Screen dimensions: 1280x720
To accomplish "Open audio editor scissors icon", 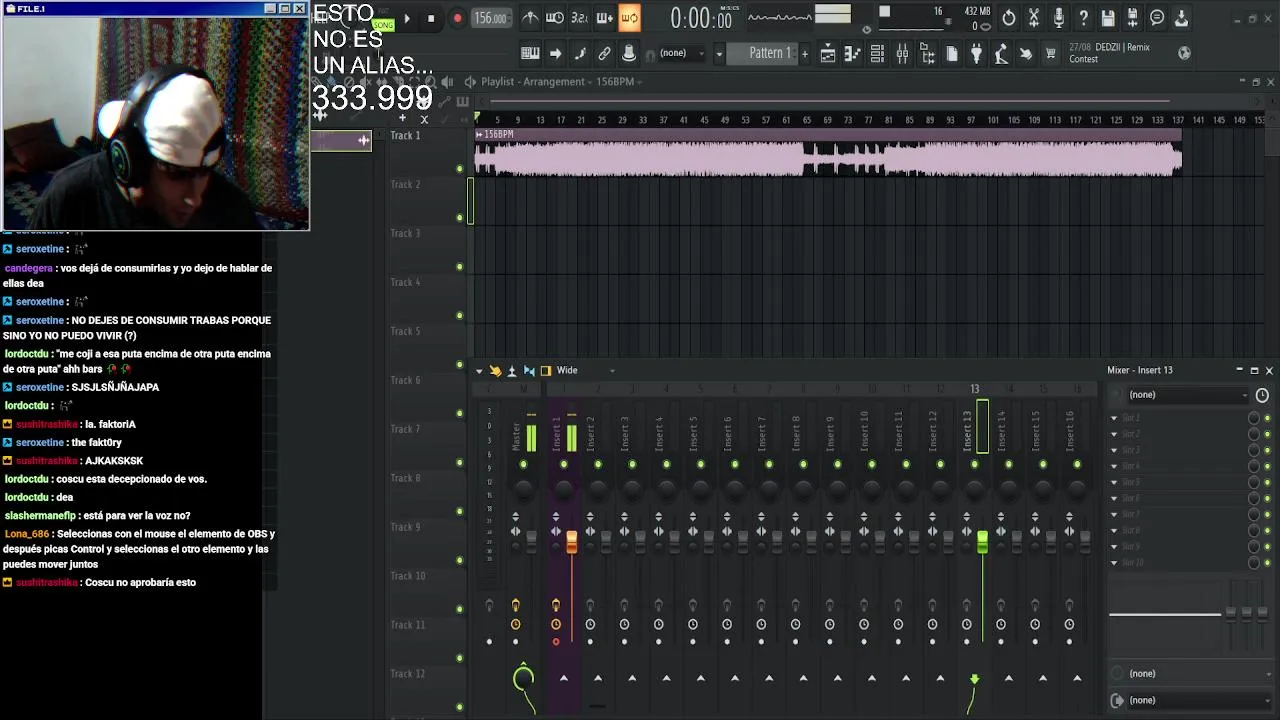I will pyautogui.click(x=1034, y=18).
